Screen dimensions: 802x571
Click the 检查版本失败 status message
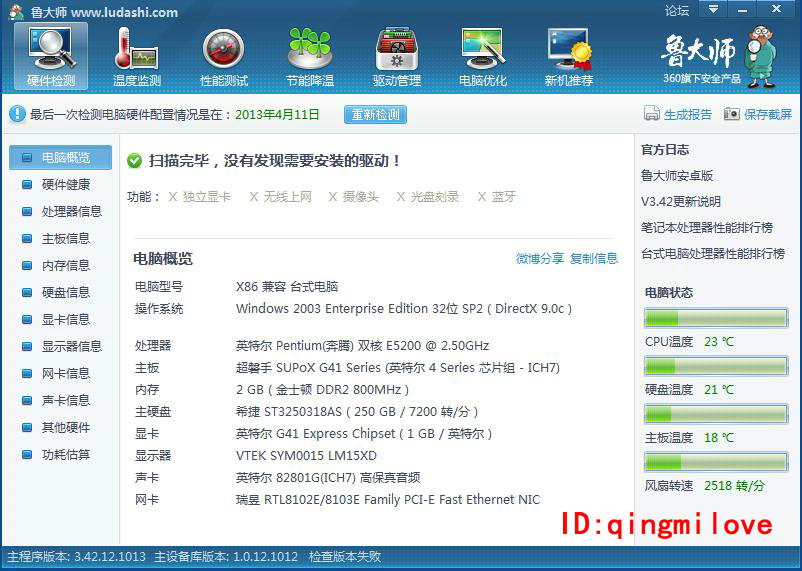[x=345, y=557]
